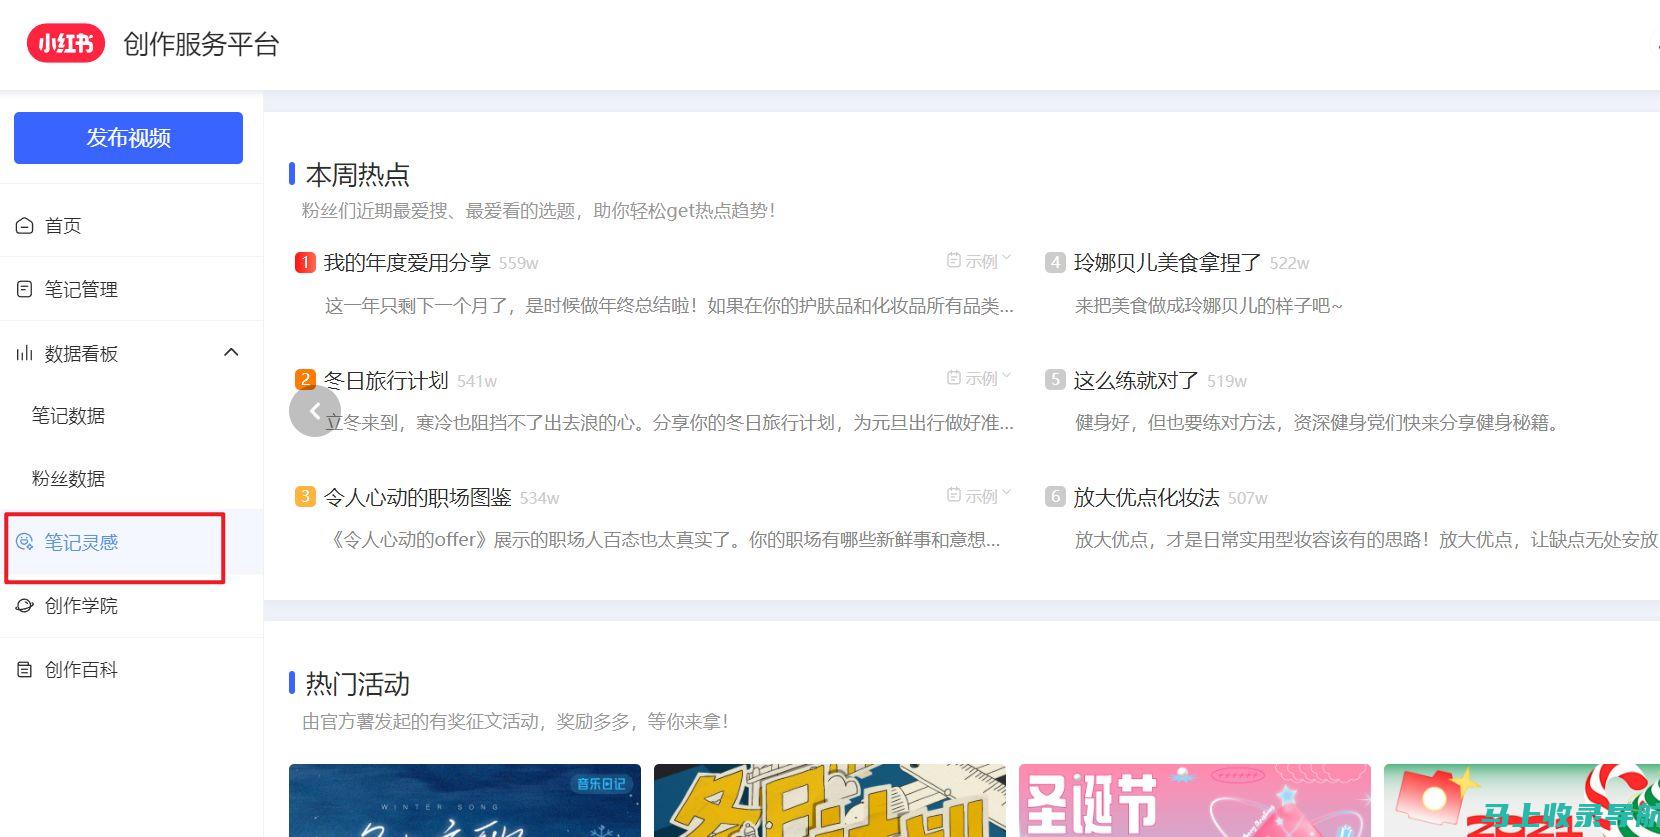The height and width of the screenshot is (837, 1660).
Task: Click the note icon beside 笔记管理
Action: click(x=24, y=289)
